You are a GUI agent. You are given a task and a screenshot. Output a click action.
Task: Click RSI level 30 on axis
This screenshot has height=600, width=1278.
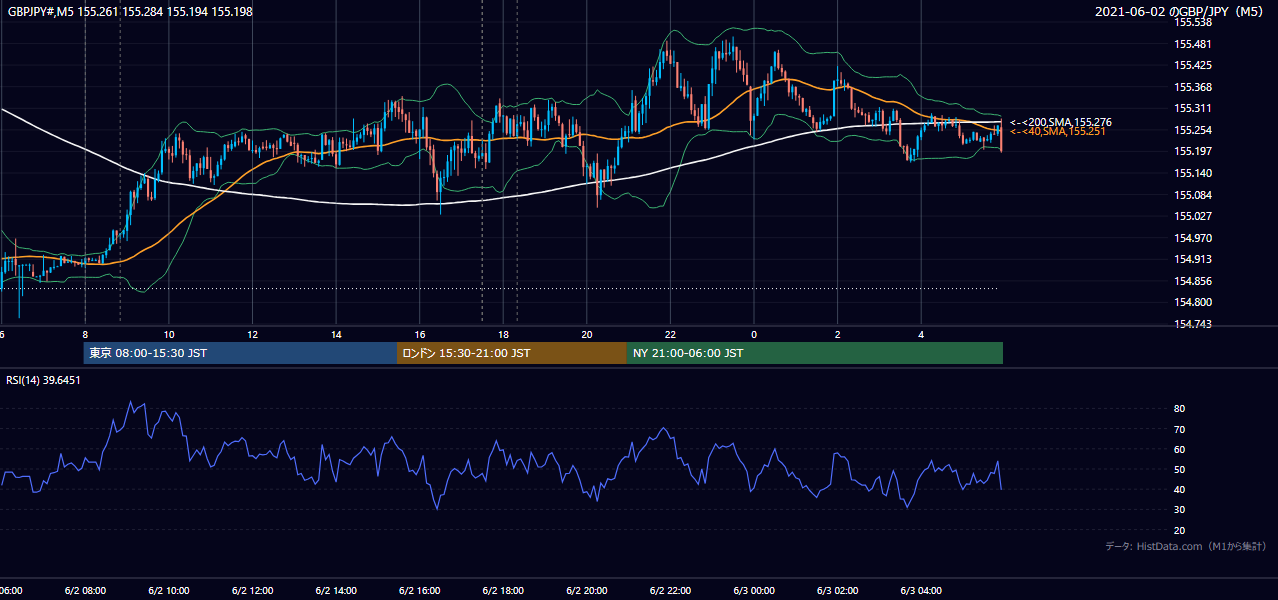click(1180, 510)
